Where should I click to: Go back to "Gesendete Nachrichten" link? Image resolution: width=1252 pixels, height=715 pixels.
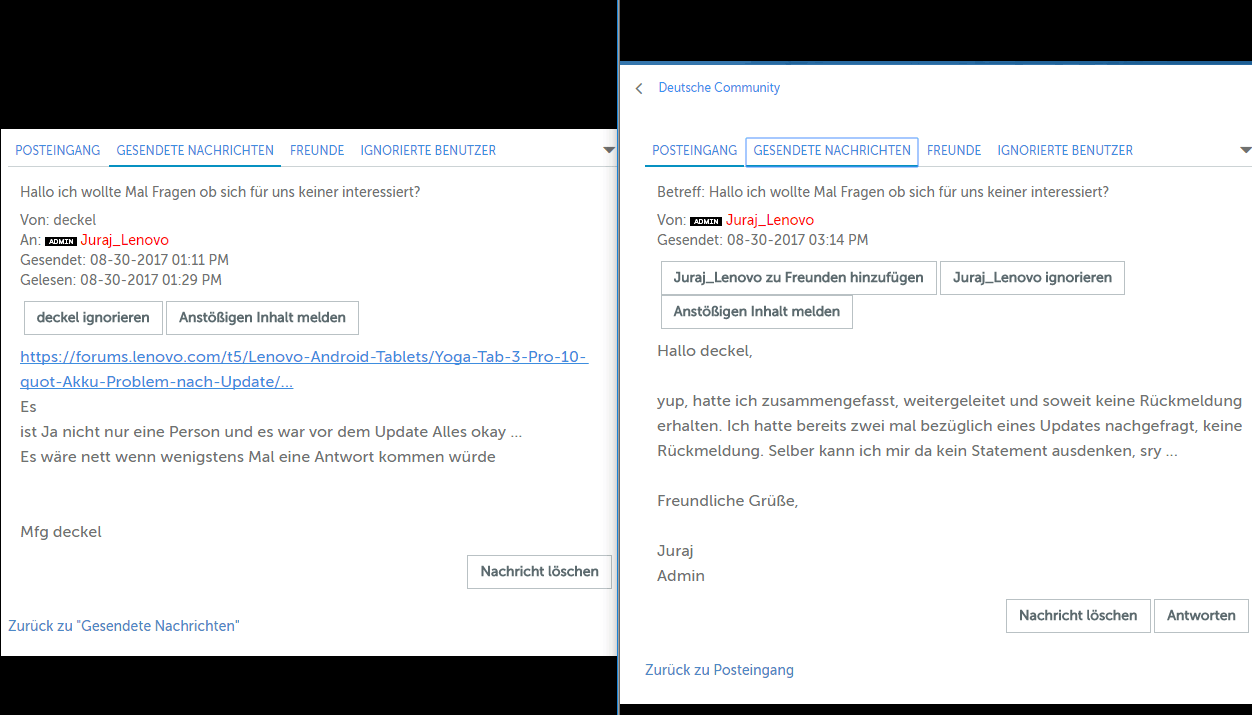(x=124, y=626)
